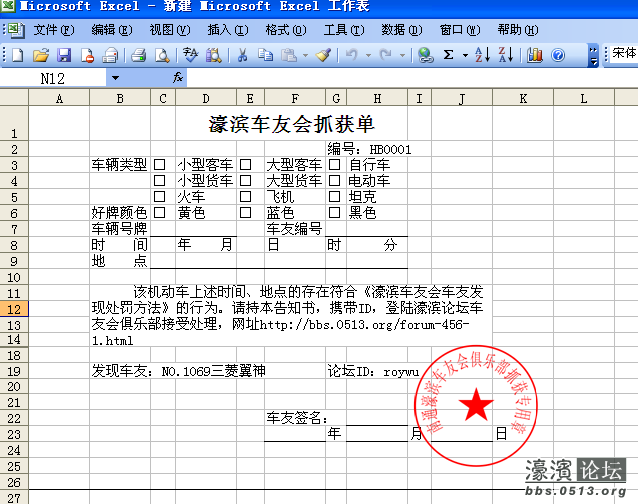Click the cell with 编号: HB0001
Screen dimensions: 638x504
[x=369, y=149]
